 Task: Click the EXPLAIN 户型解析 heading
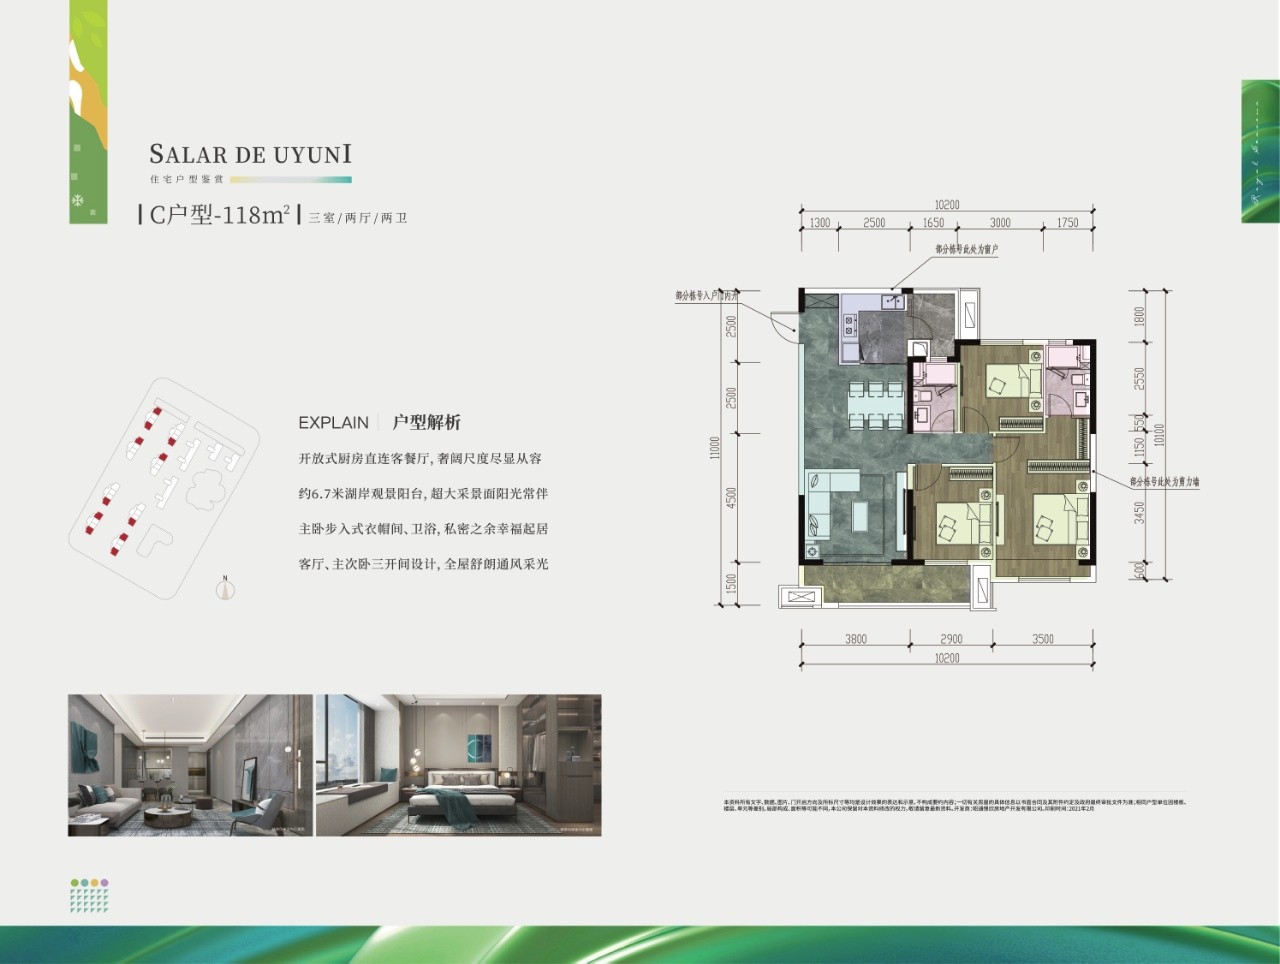click(x=379, y=422)
